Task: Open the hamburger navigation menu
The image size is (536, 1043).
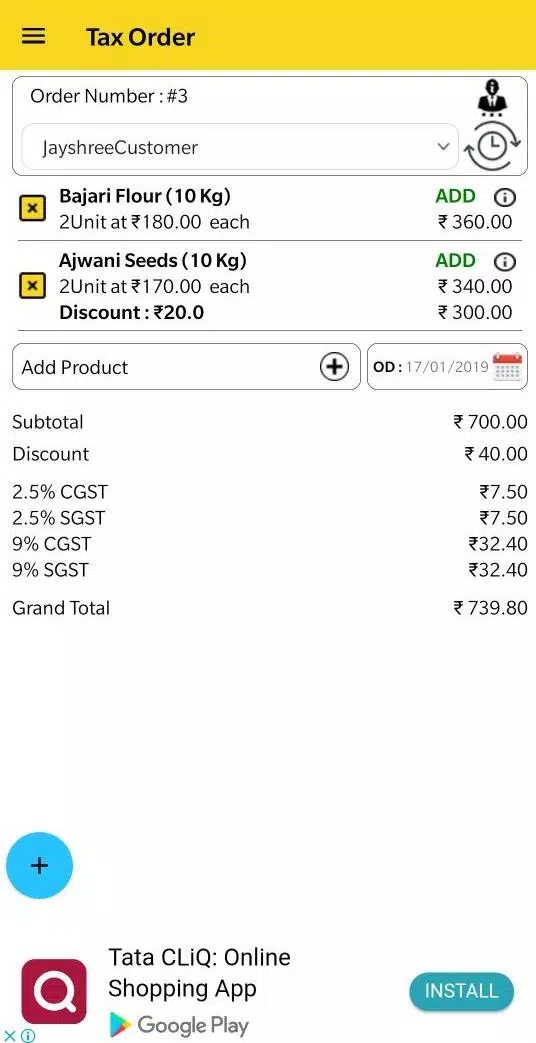Action: pos(33,36)
